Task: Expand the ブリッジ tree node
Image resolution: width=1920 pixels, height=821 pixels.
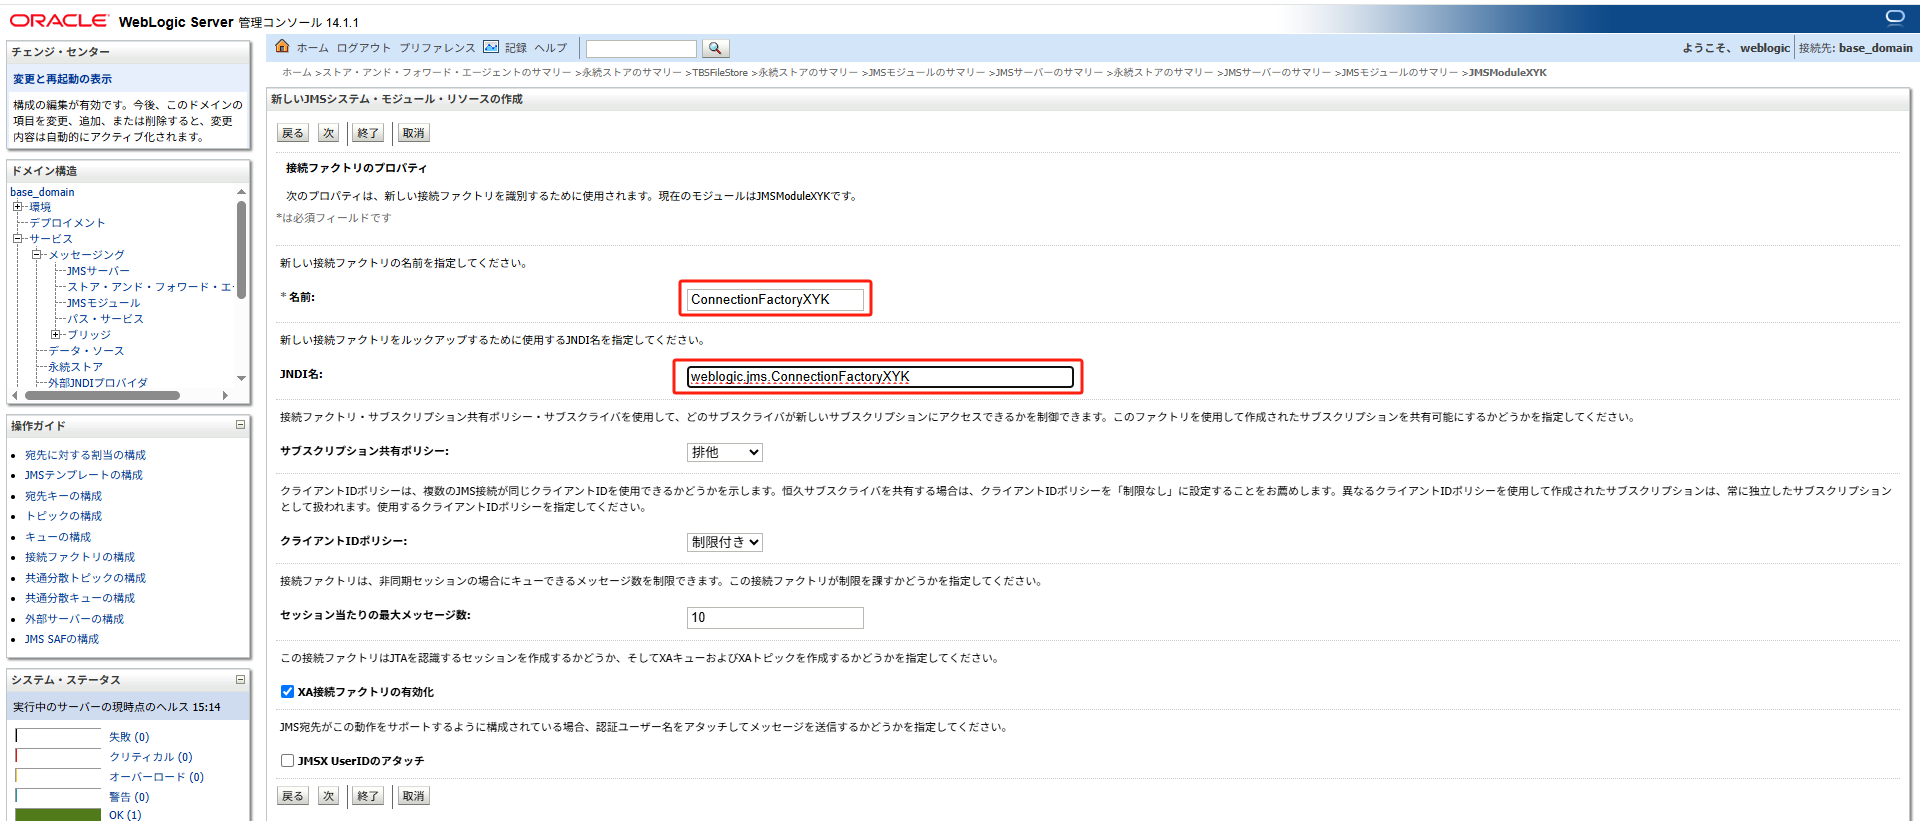Action: pyautogui.click(x=56, y=335)
